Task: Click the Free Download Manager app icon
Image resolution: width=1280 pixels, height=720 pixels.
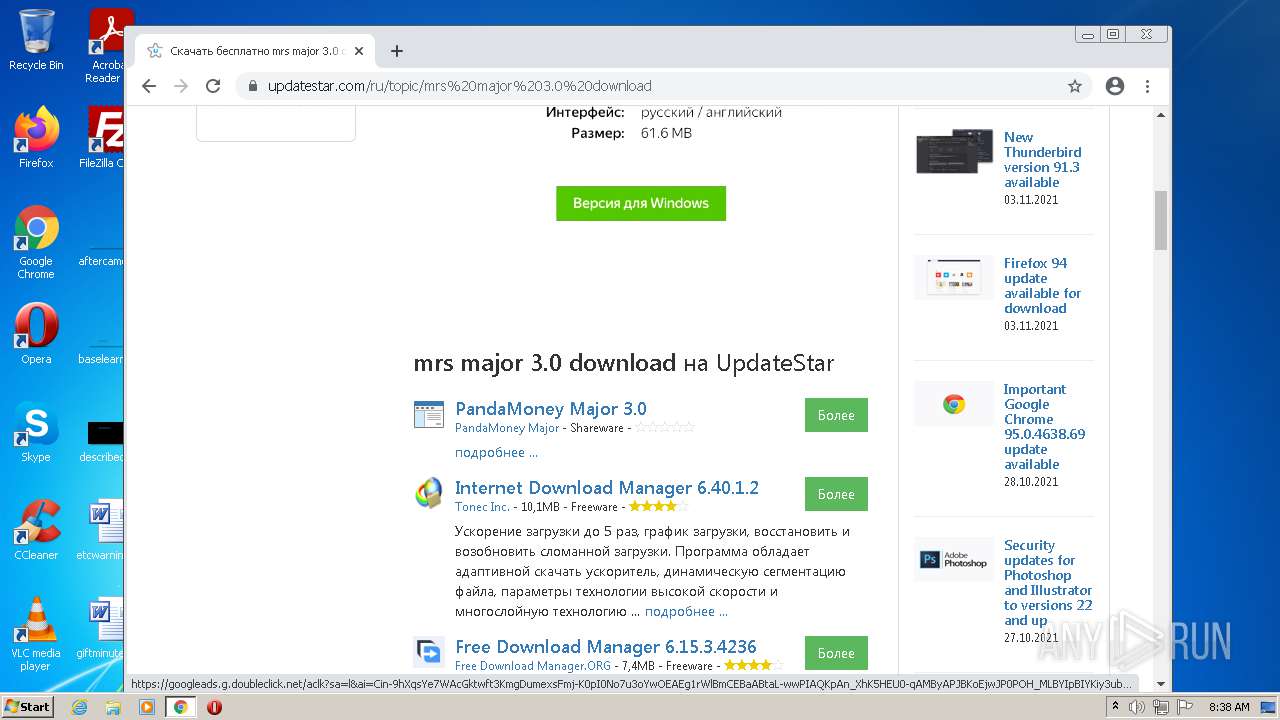Action: pyautogui.click(x=429, y=652)
